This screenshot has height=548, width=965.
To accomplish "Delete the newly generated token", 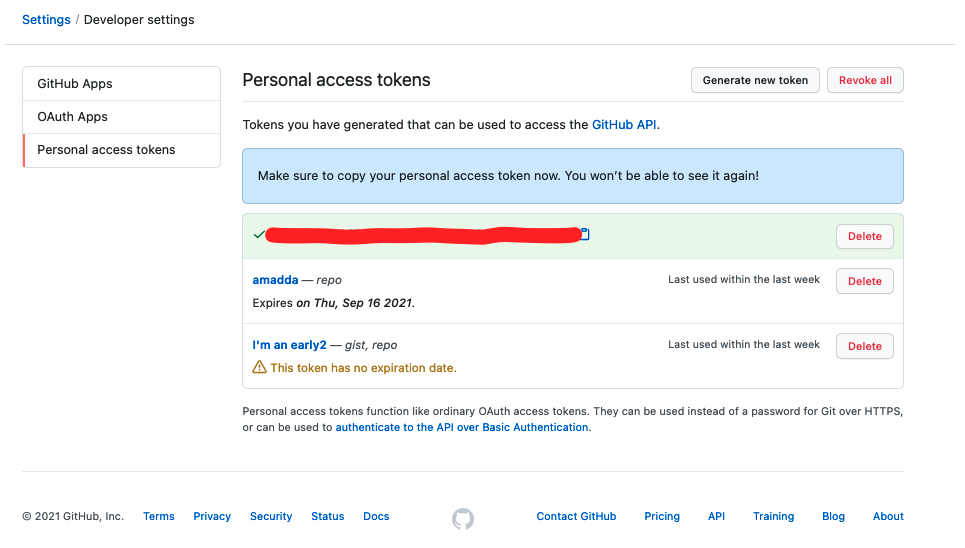I will pos(864,236).
